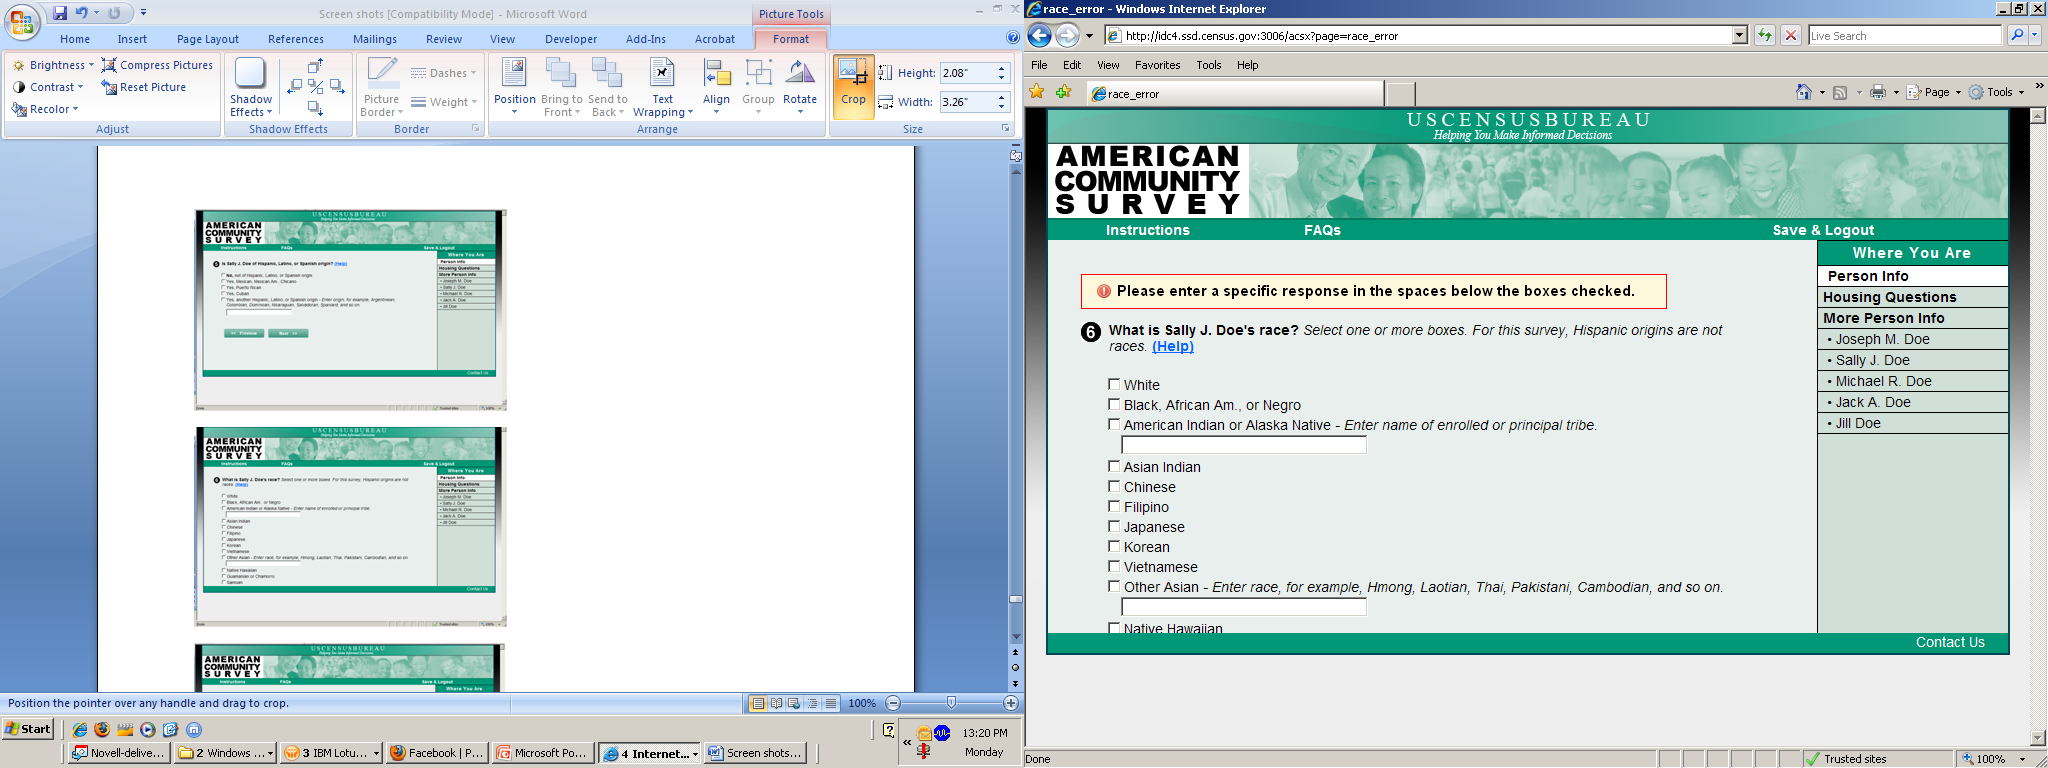Image resolution: width=2048 pixels, height=768 pixels.
Task: Toggle shadow on/off in Shadow Effects
Action: (313, 87)
